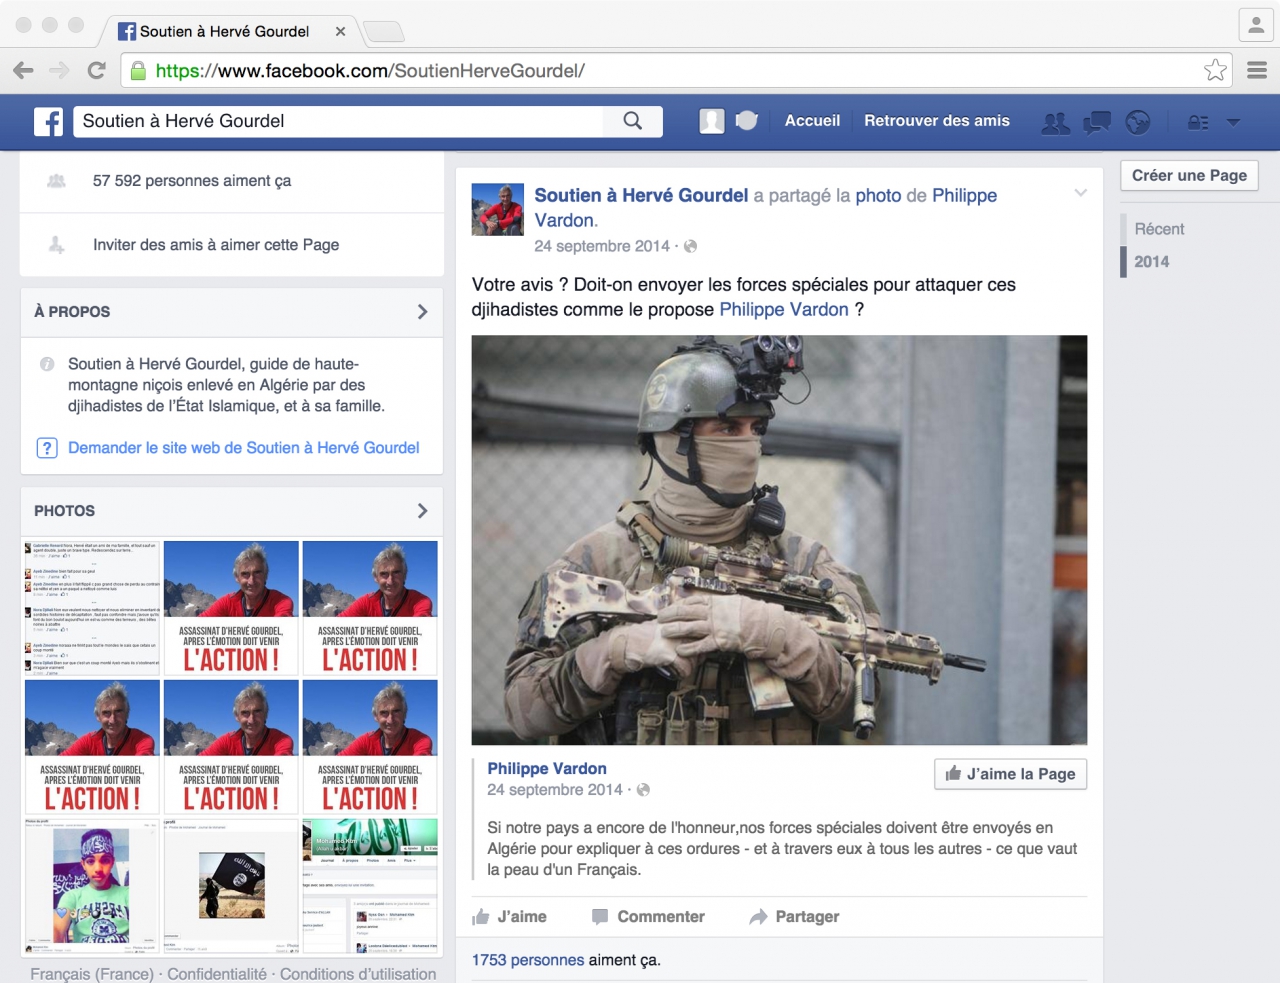Screen dimensions: 1280x983
Task: Open the selfie photo thumbnail in Photos
Action: coord(92,886)
